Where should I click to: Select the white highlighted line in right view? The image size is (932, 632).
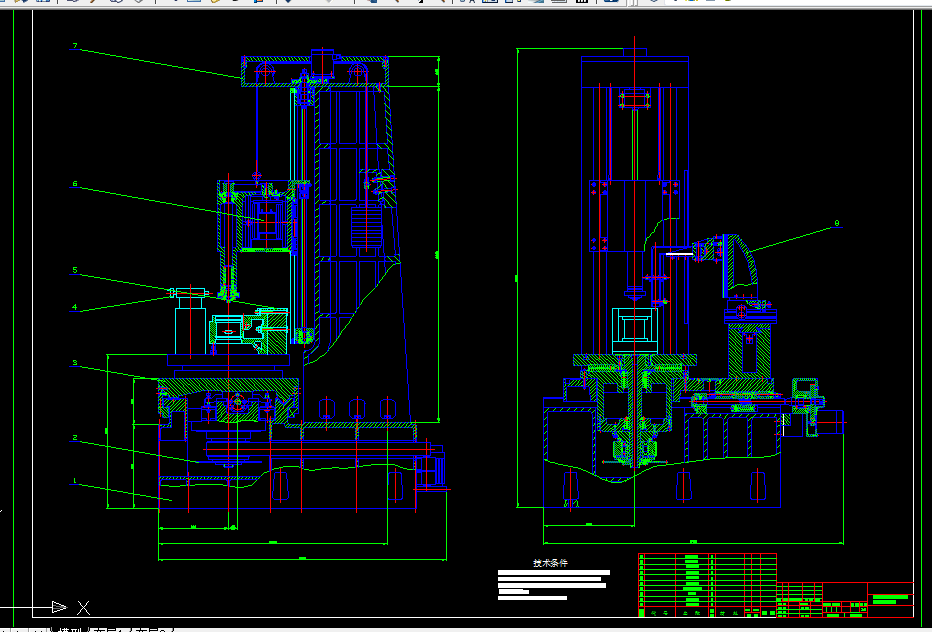click(679, 254)
